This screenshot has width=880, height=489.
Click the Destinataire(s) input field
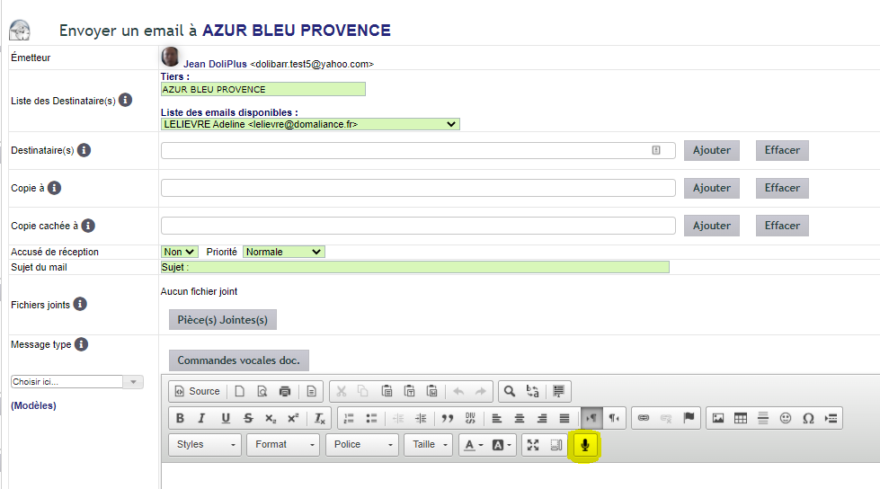pos(418,150)
